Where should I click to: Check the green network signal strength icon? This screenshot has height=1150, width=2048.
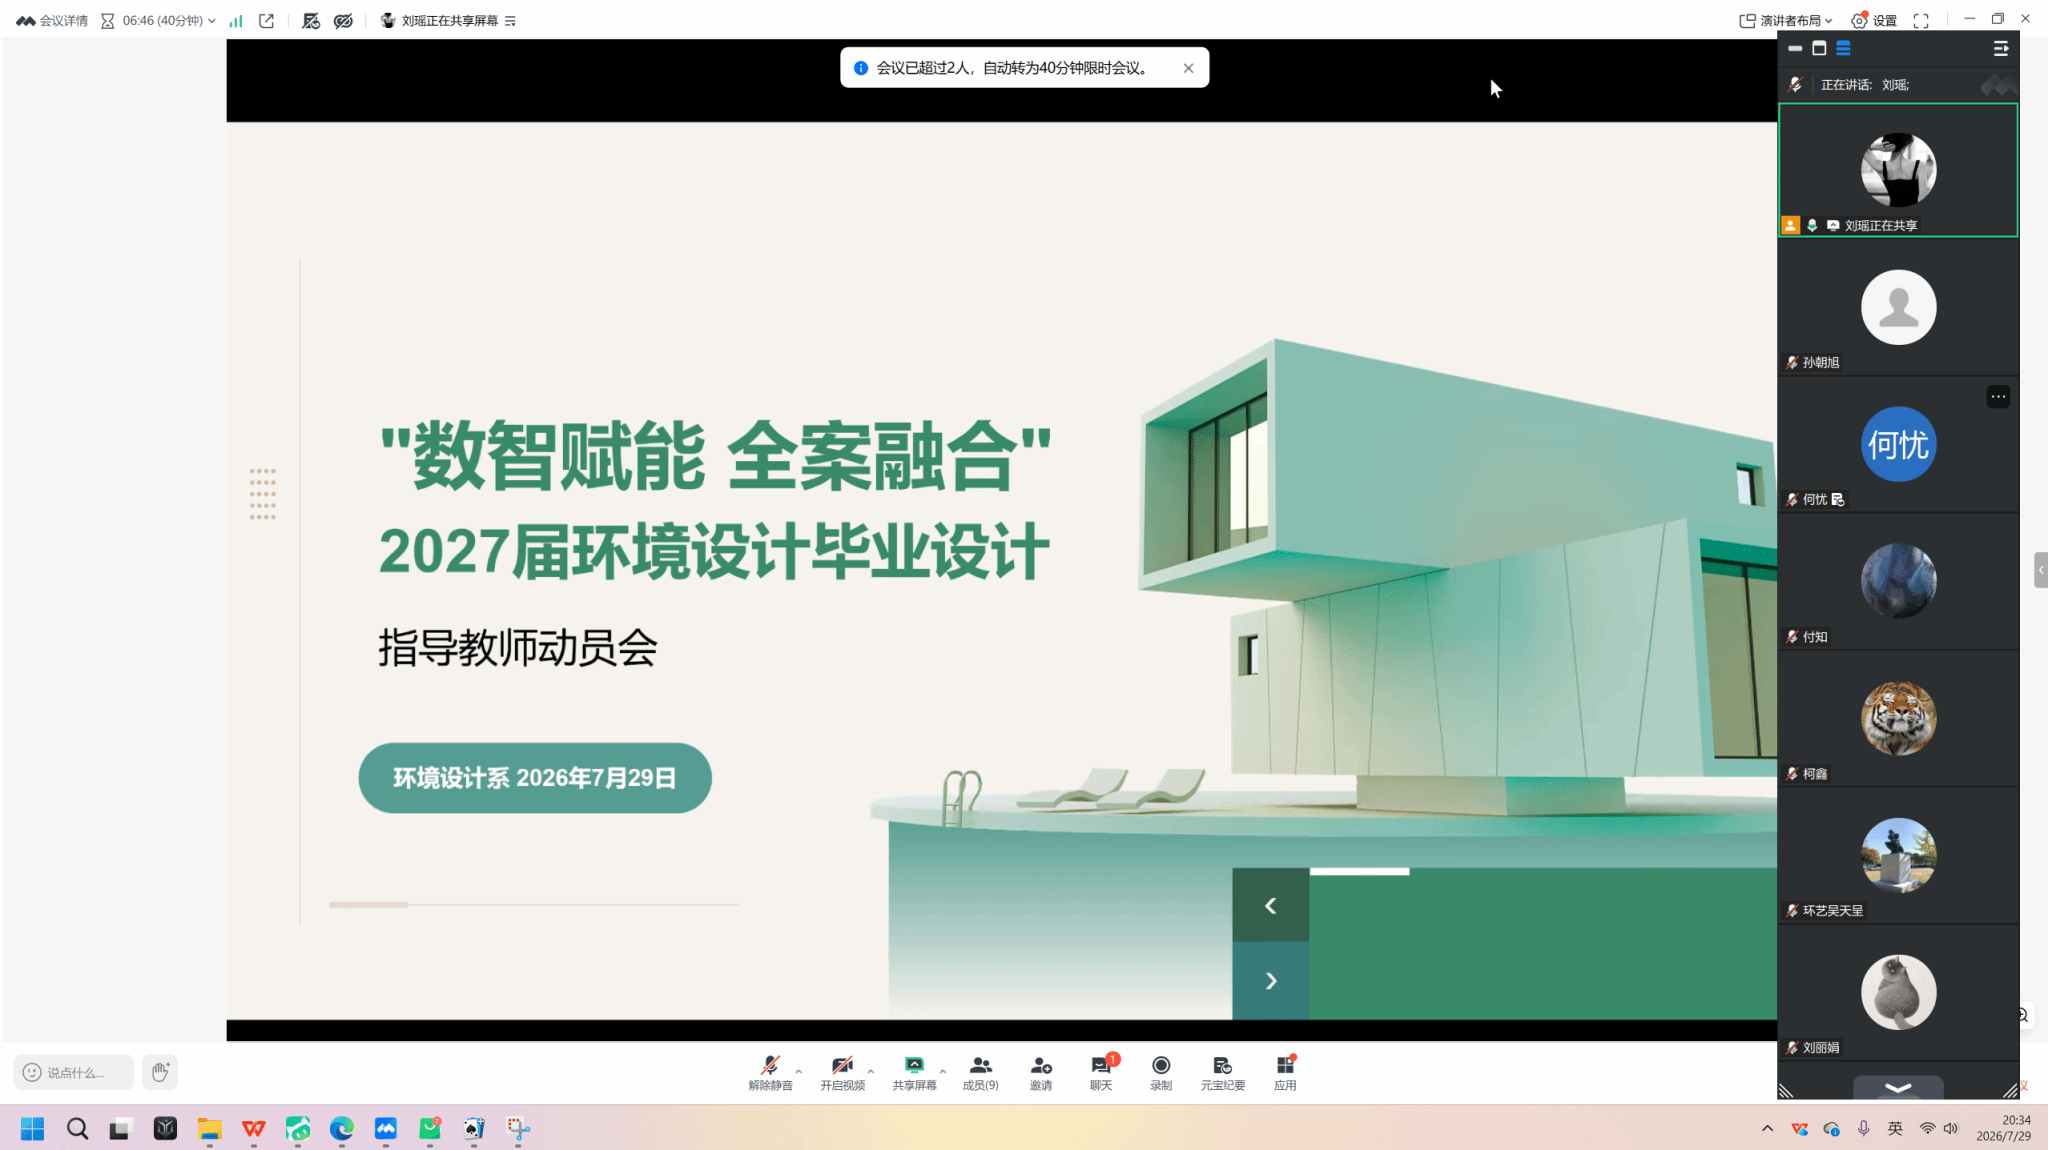click(x=236, y=20)
